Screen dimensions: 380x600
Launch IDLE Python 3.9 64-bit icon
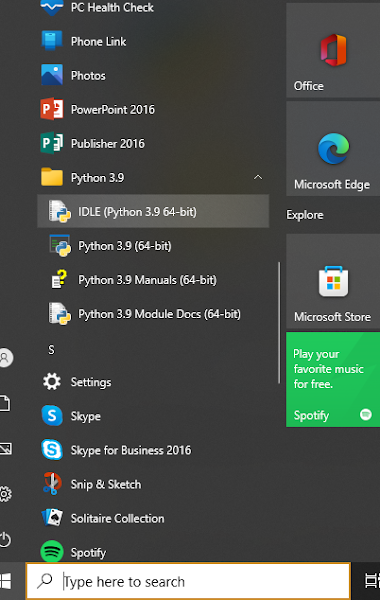tap(59, 211)
